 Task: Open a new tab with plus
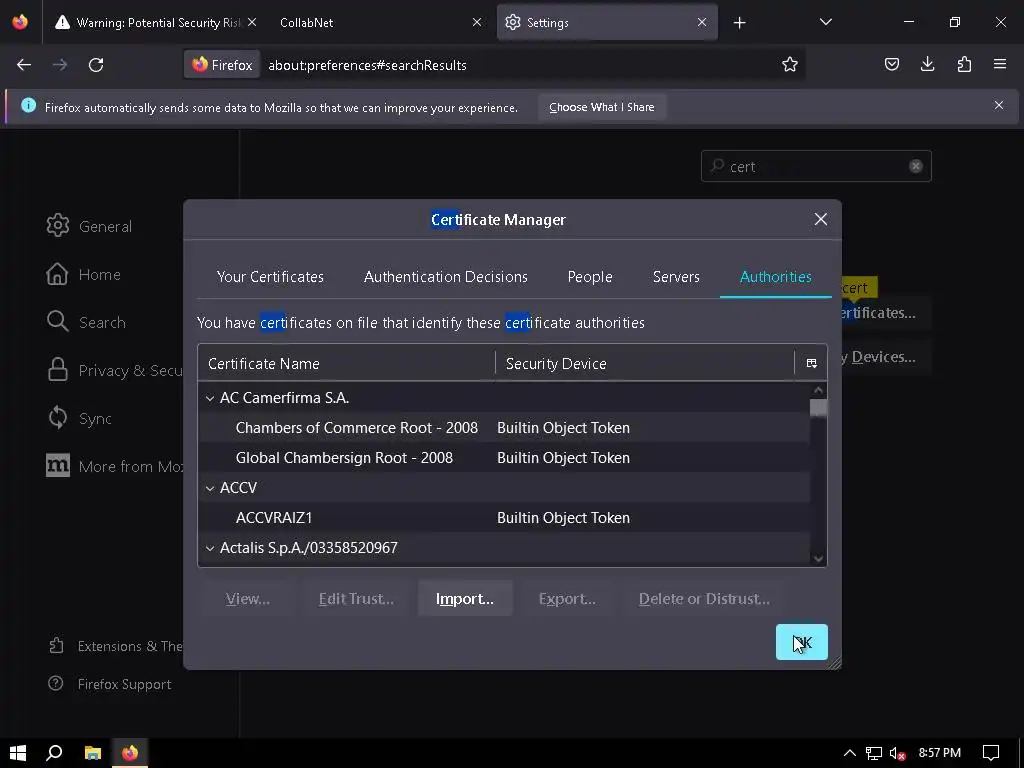pos(739,23)
